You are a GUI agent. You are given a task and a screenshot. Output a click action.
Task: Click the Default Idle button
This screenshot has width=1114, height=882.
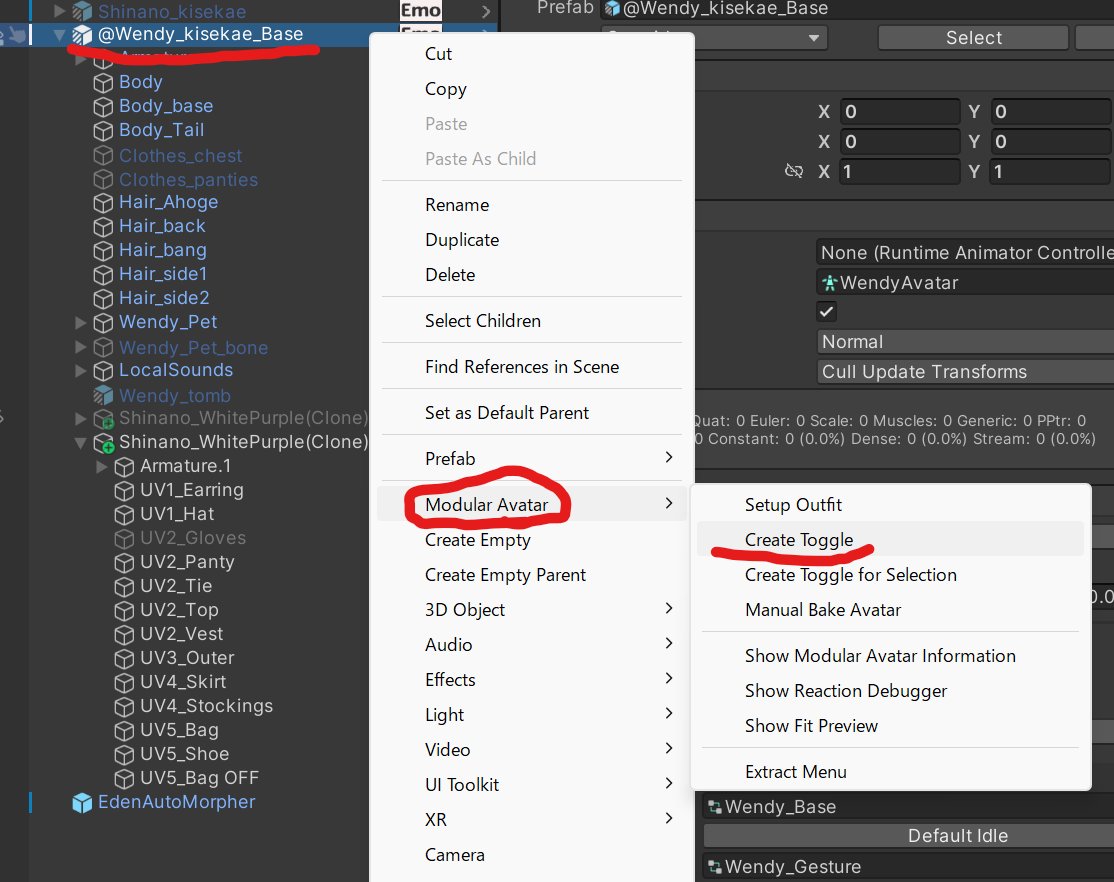[x=909, y=836]
